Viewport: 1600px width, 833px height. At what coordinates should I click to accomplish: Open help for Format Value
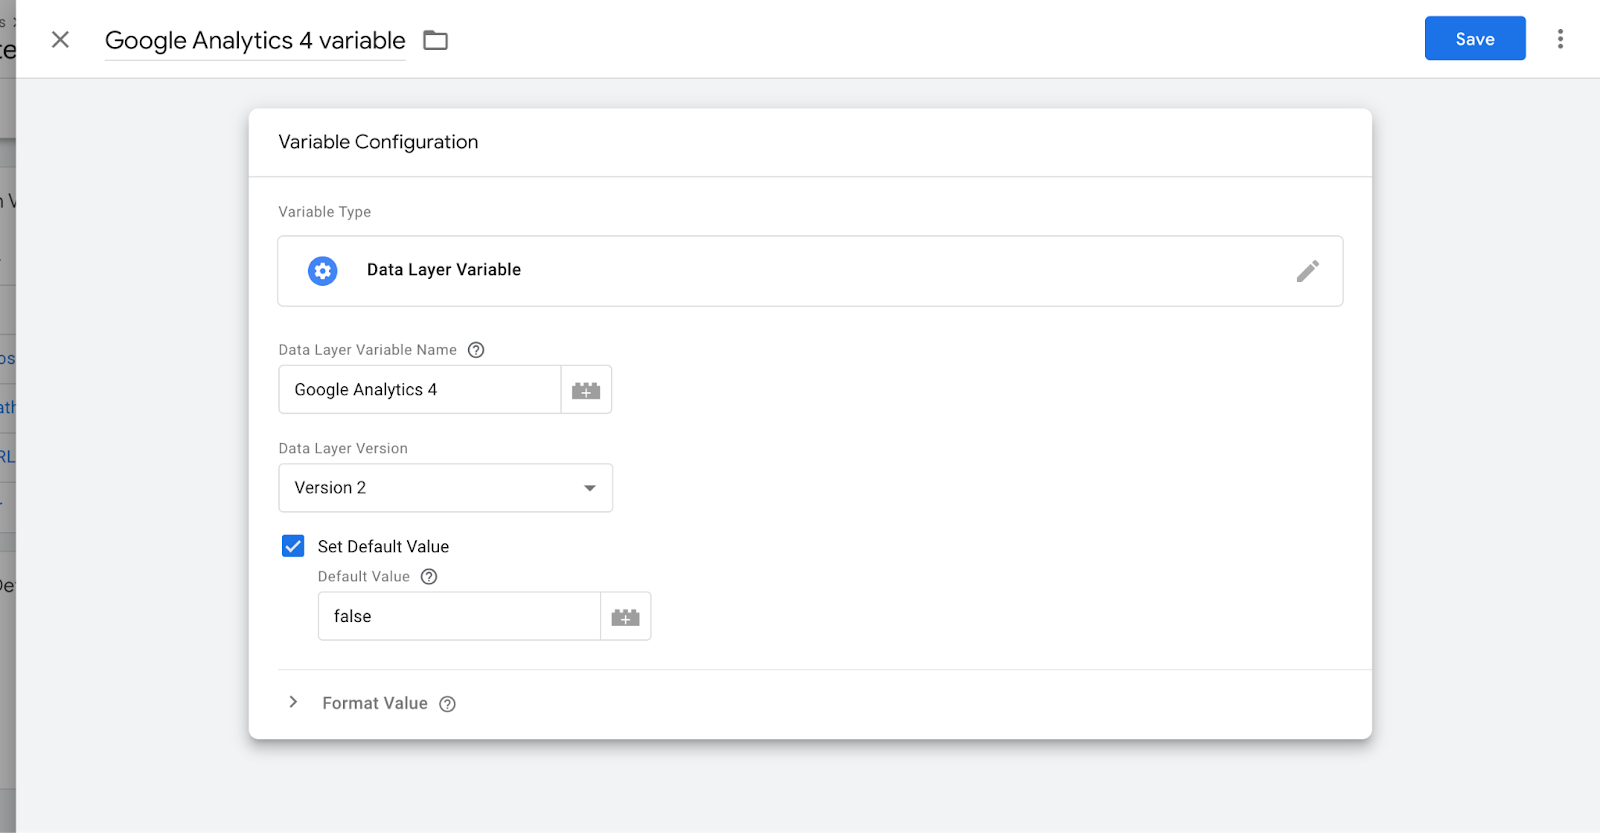click(448, 704)
